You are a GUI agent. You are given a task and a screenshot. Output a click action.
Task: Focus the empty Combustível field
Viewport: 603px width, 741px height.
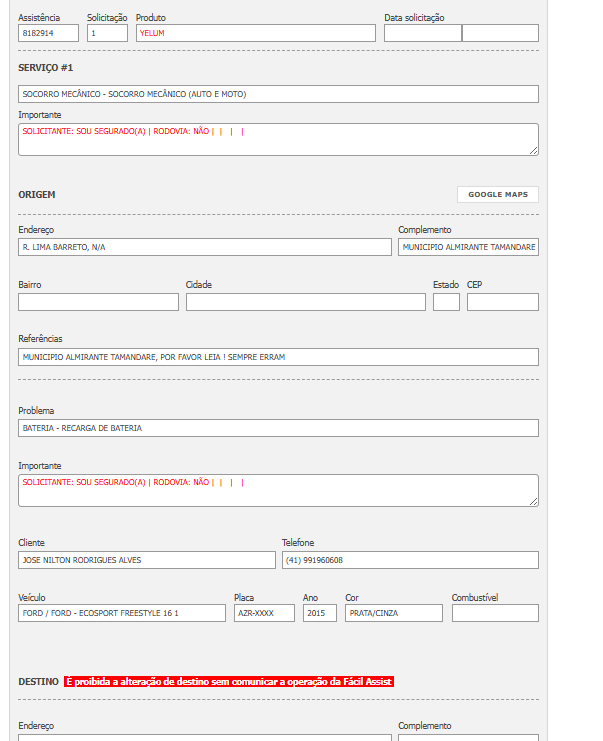[x=495, y=613]
